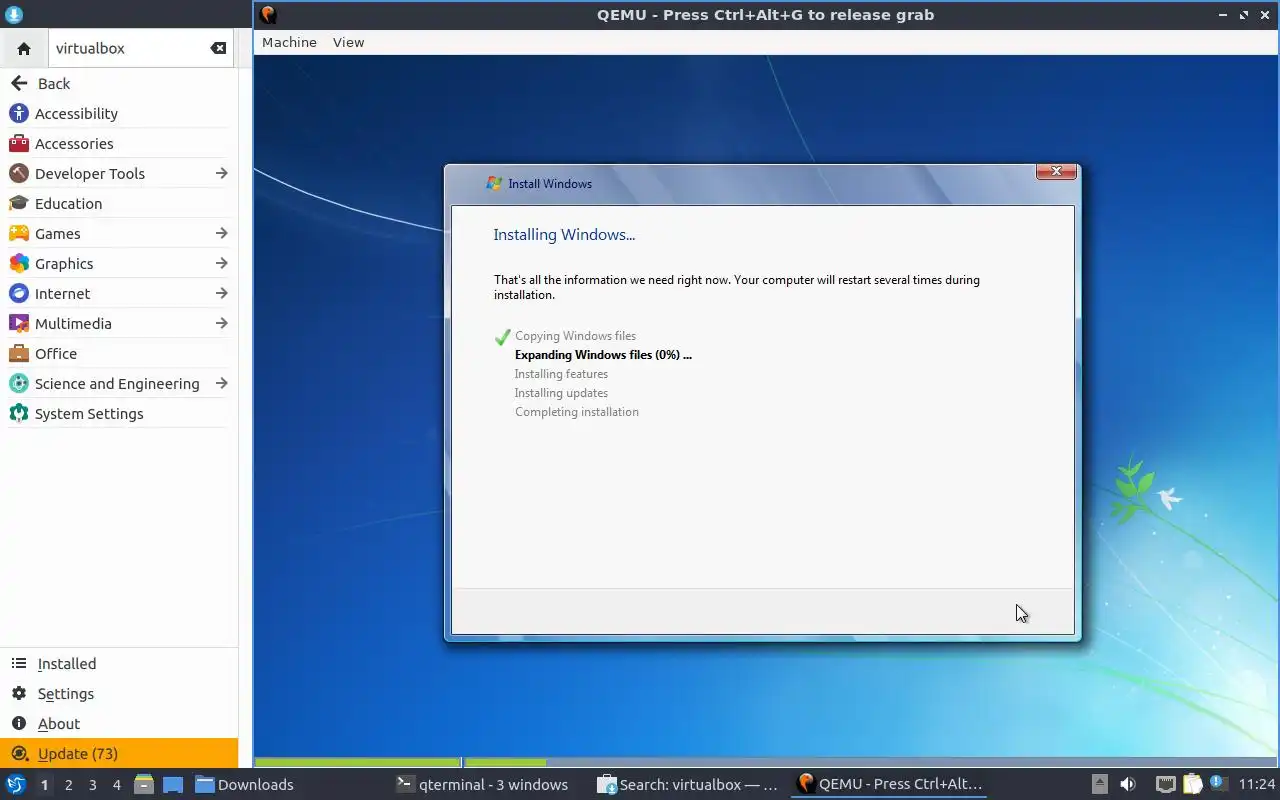Click the 11:24 clock
Image resolution: width=1280 pixels, height=800 pixels.
pos(1257,785)
